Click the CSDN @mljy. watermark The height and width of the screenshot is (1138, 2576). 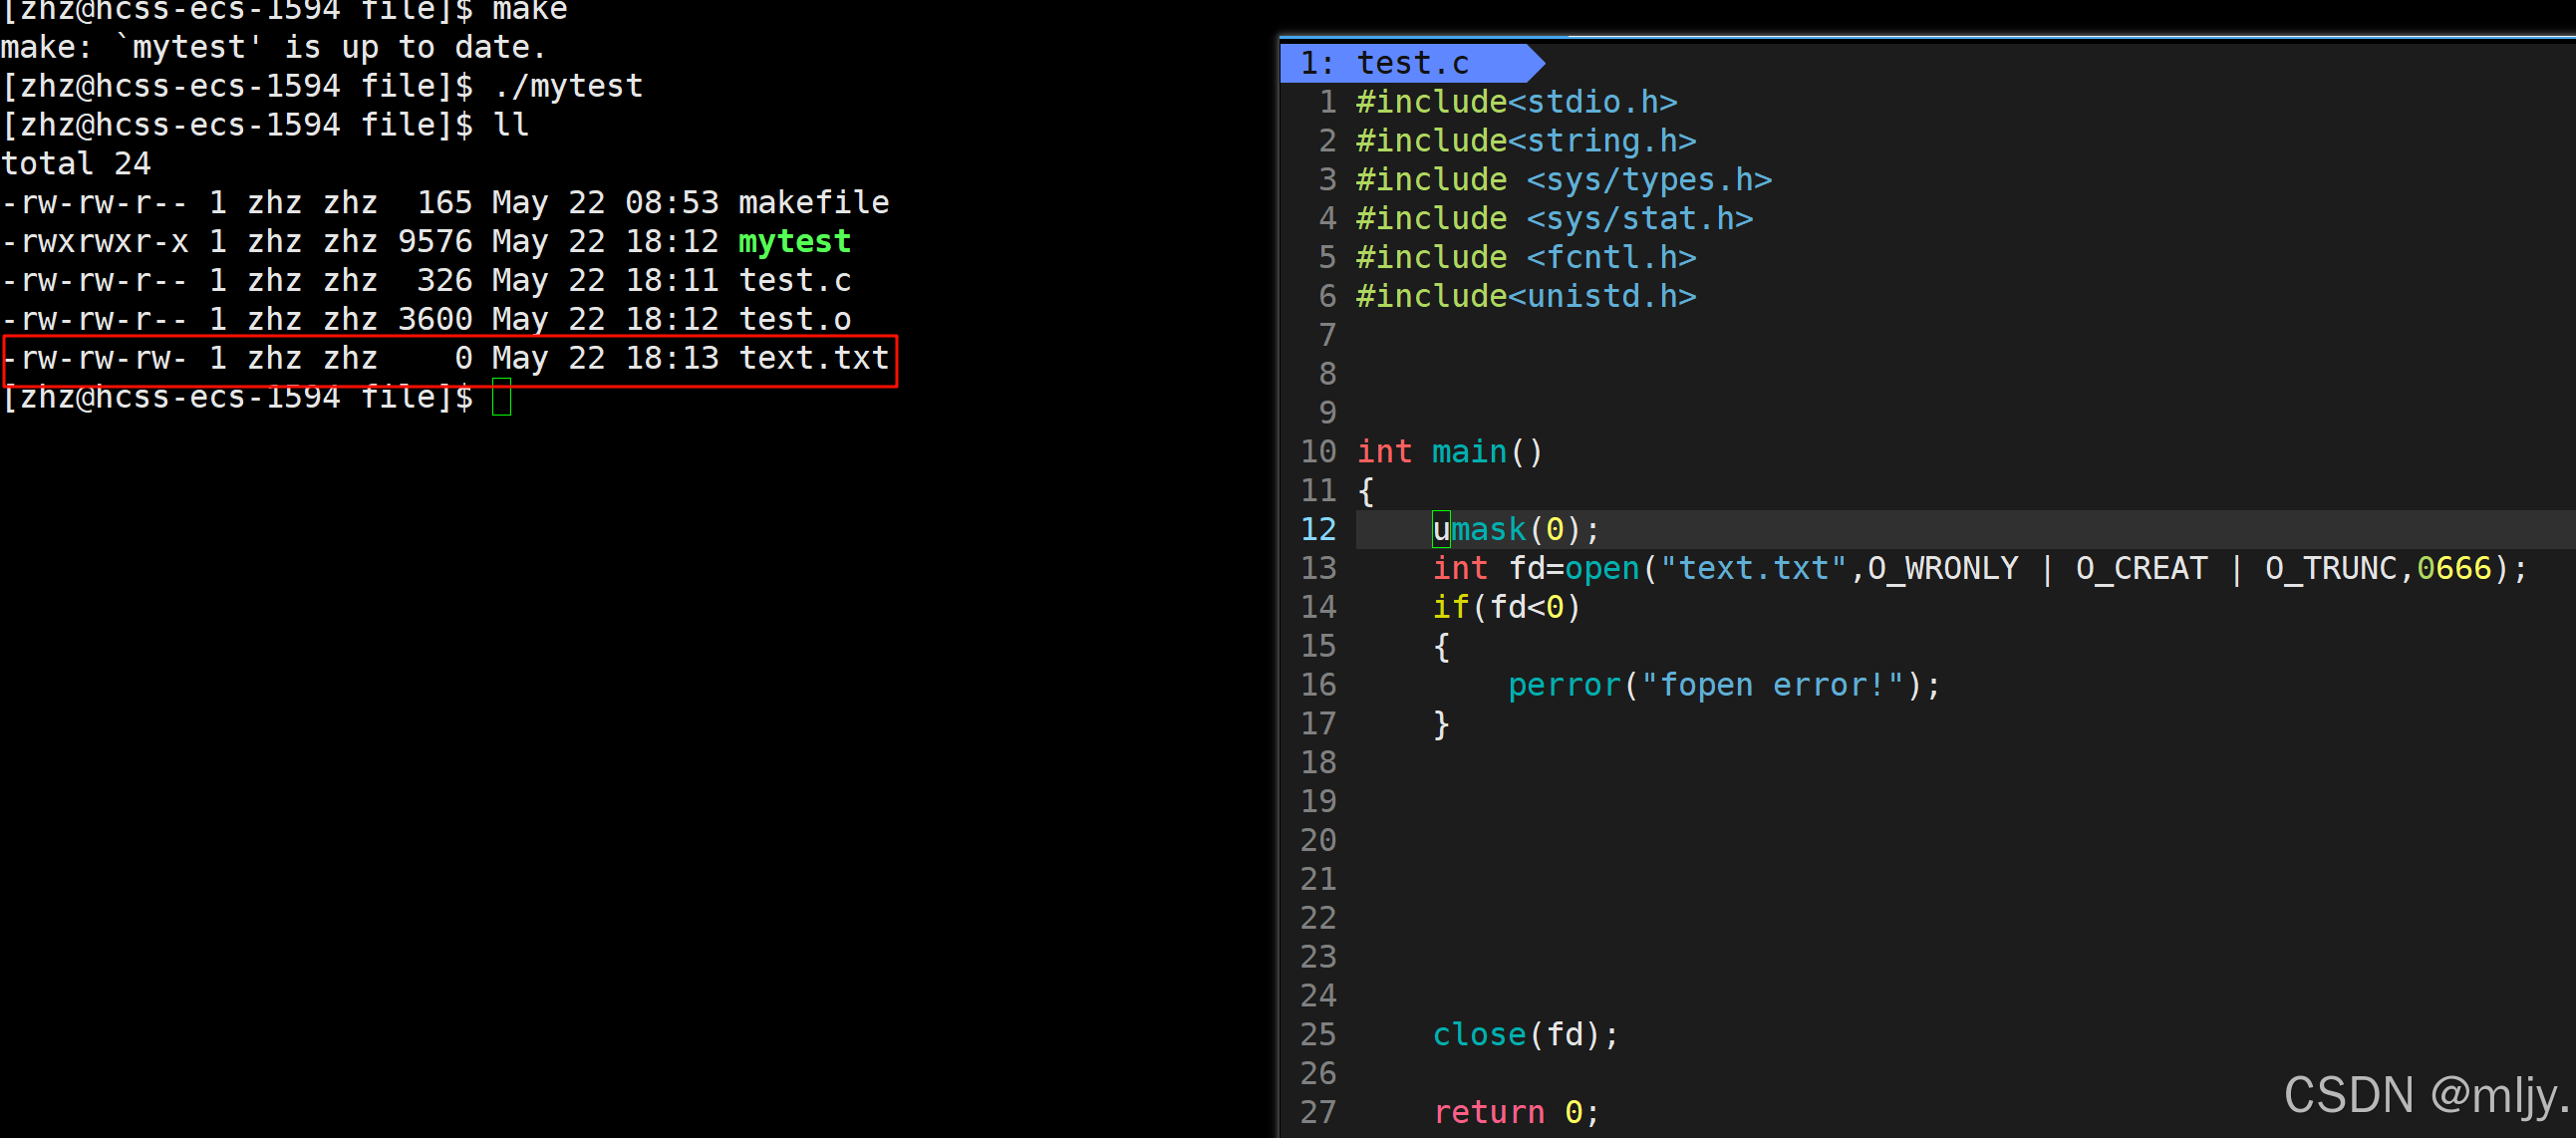[2425, 1094]
